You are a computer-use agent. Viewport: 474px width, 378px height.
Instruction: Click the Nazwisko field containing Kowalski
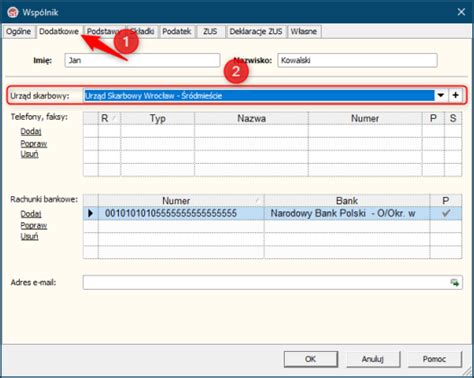[357, 60]
